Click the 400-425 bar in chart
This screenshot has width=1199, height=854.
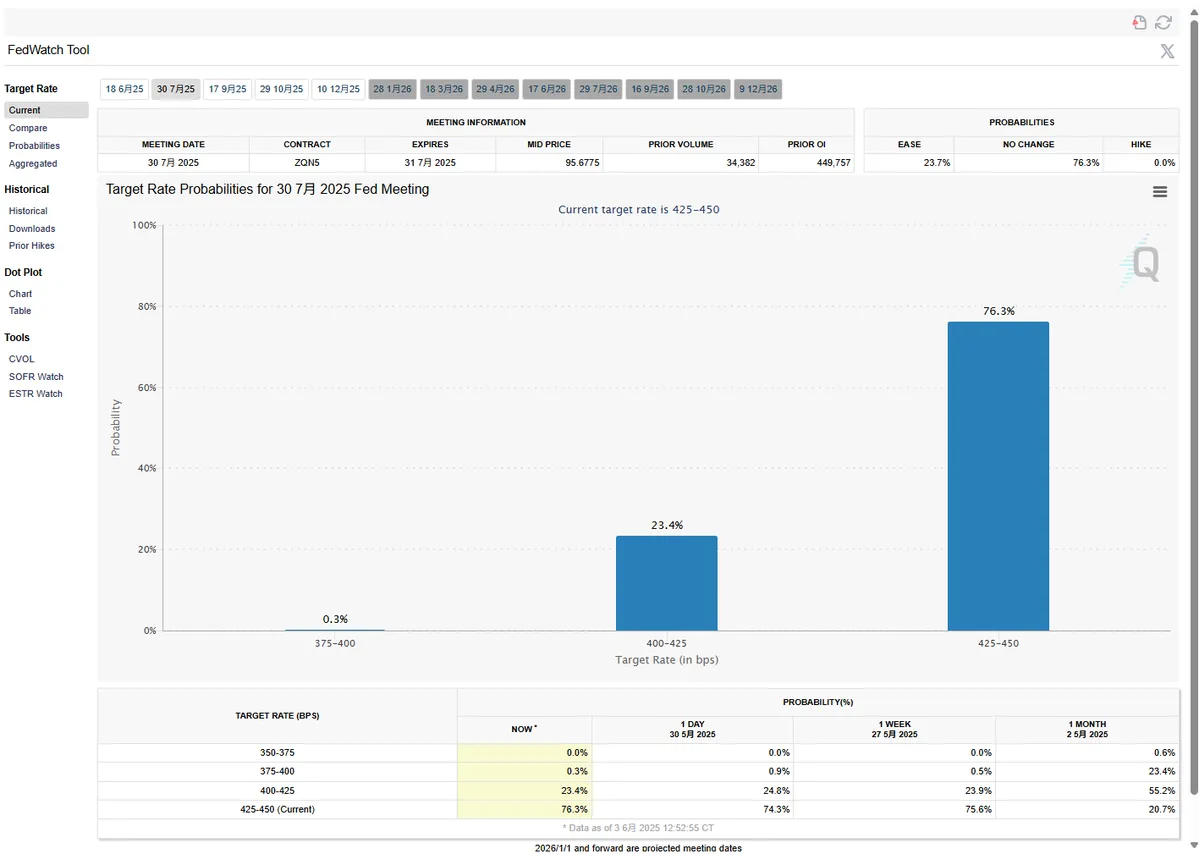(x=667, y=583)
